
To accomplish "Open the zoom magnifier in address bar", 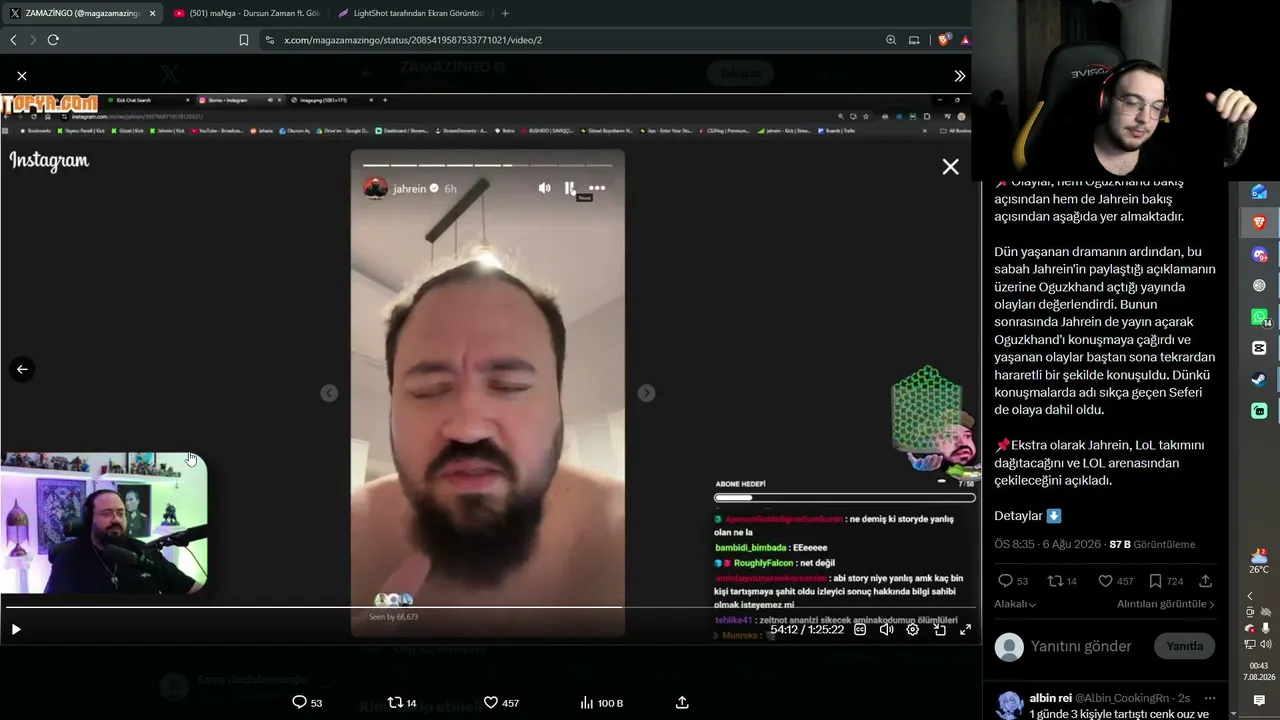I will point(891,40).
